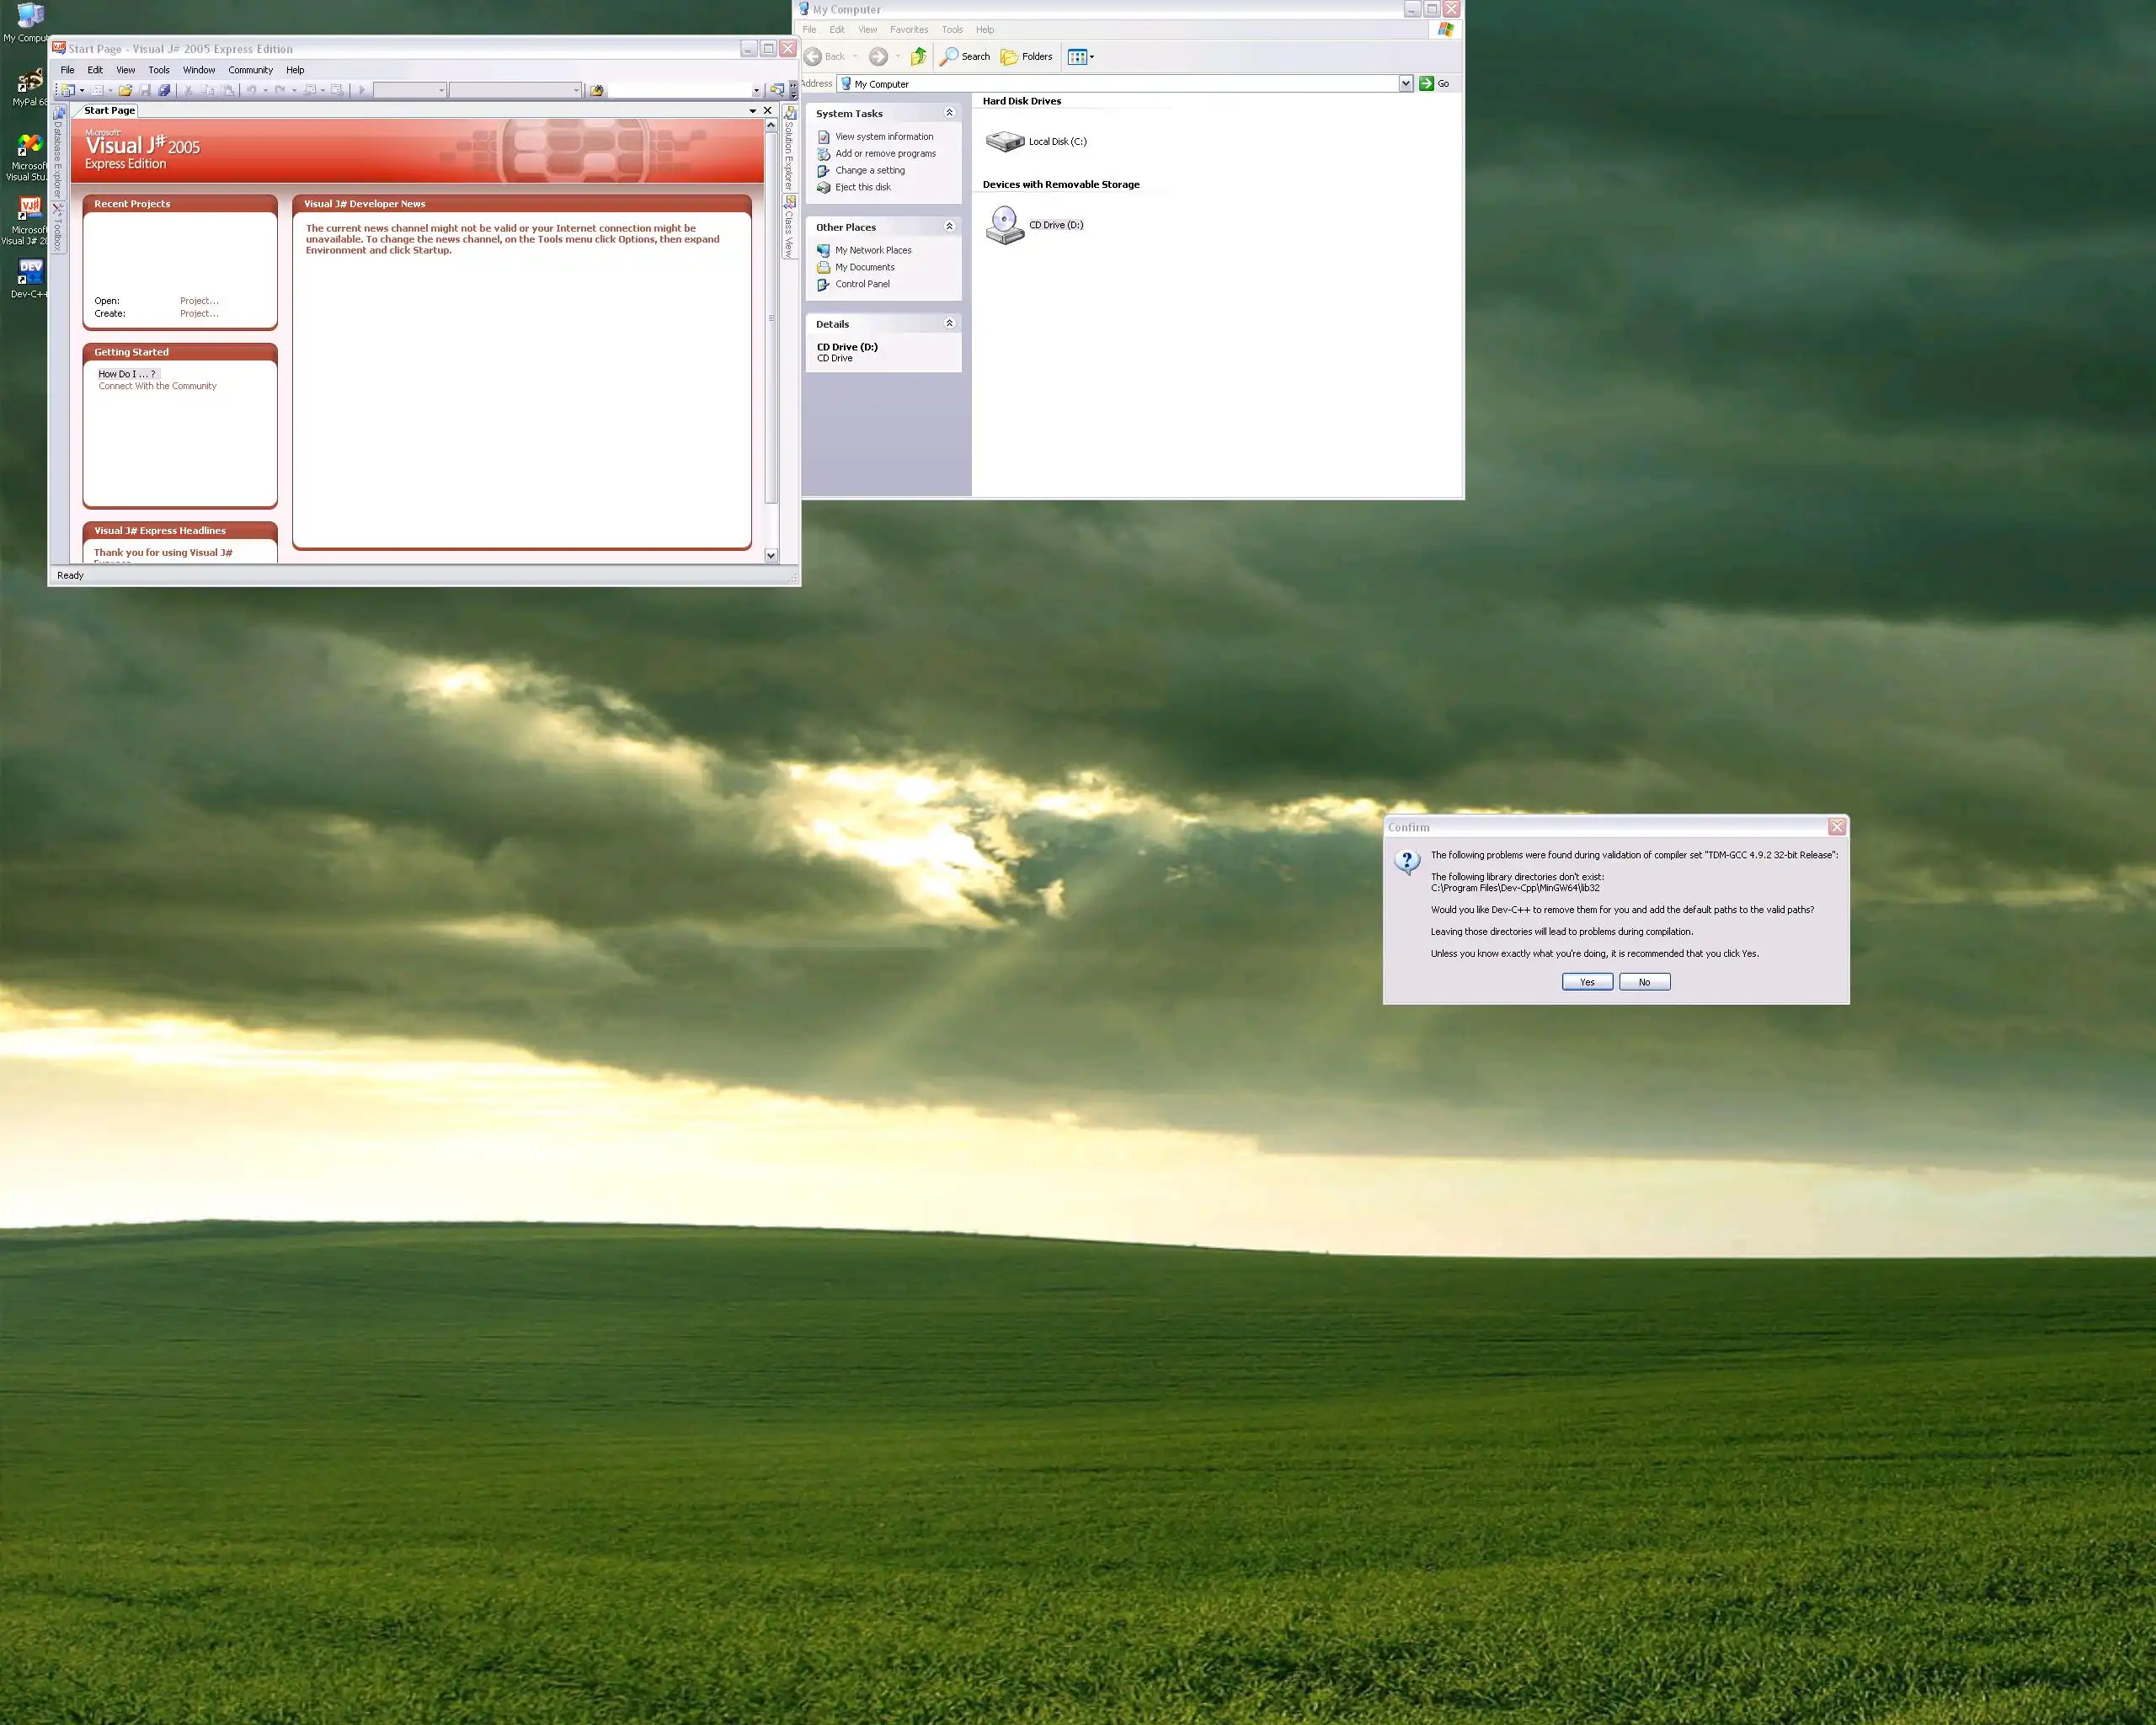Screen dimensions: 2156x1725
Task: Select the CD Drive (D:) icon
Action: (1005, 225)
